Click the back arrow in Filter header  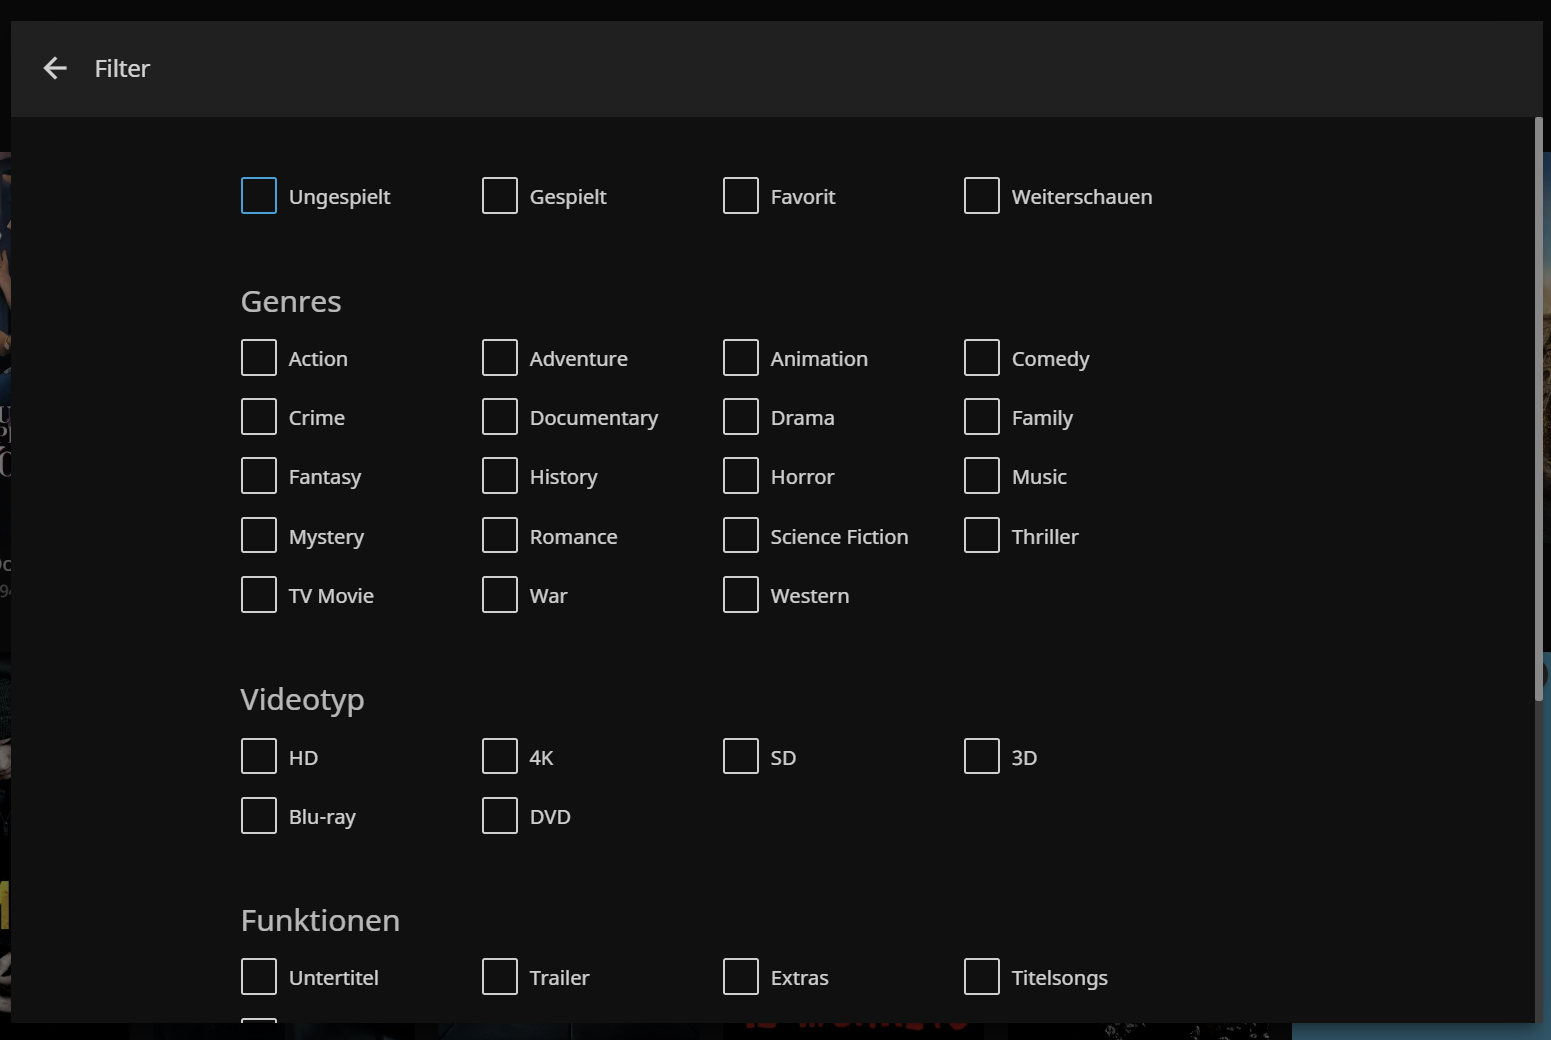[x=55, y=68]
